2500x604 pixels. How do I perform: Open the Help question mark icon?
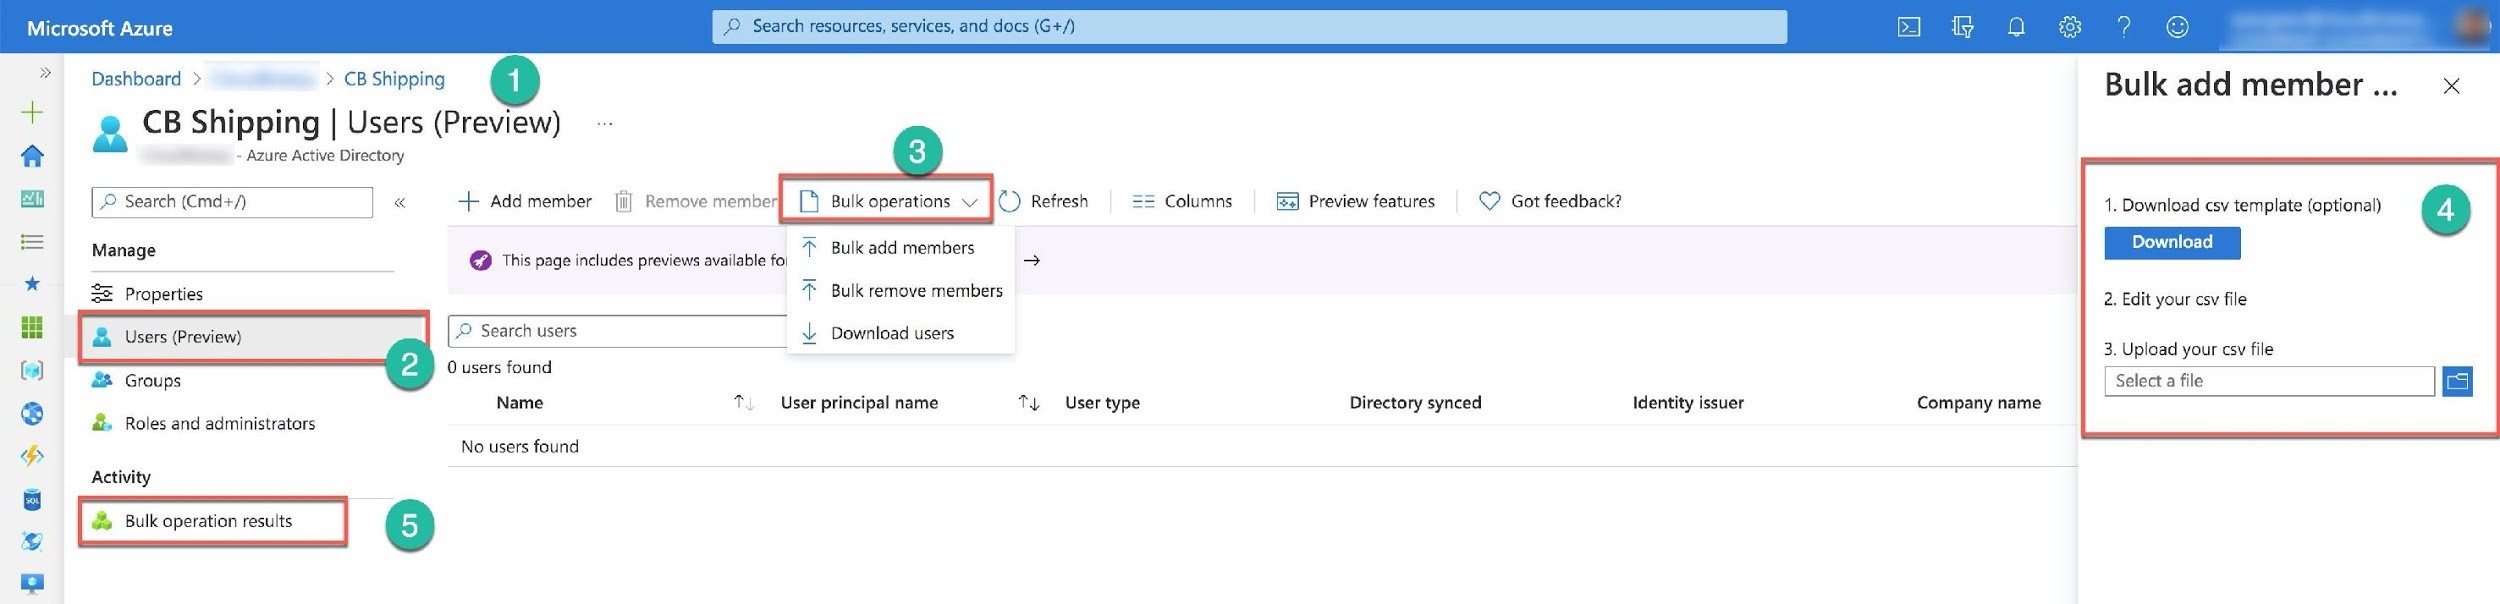click(2123, 27)
